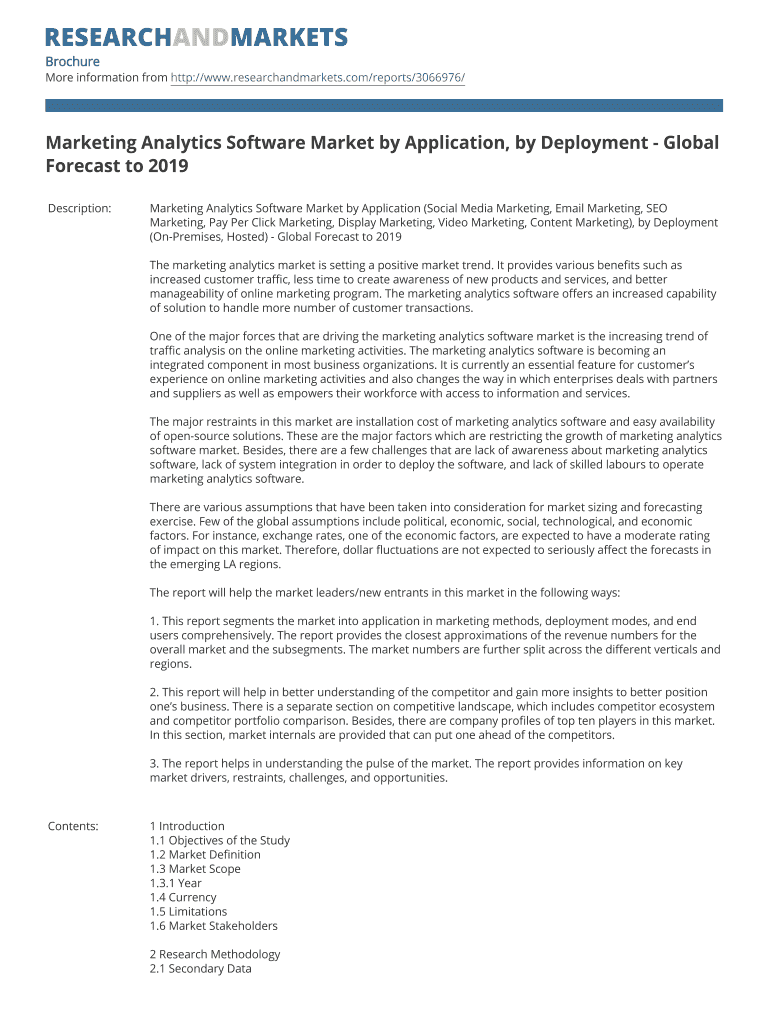Select the 1.5 Limitations entry
The image size is (770, 1024).
(188, 912)
